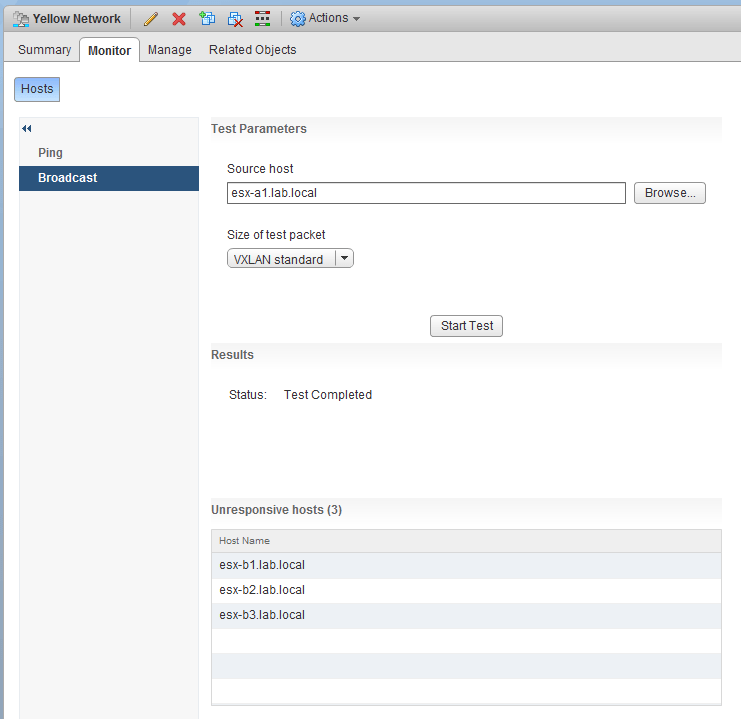The height and width of the screenshot is (719, 741).
Task: Switch to the Summary tab
Action: pyautogui.click(x=45, y=50)
